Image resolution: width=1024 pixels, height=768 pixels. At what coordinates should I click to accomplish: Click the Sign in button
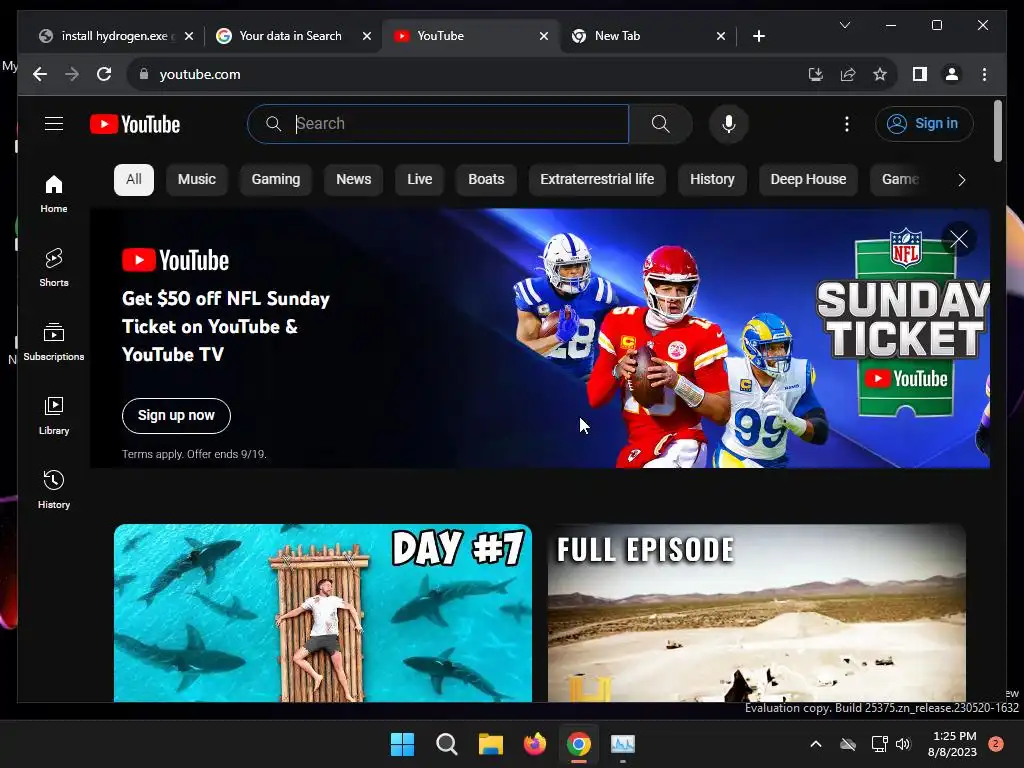point(923,123)
